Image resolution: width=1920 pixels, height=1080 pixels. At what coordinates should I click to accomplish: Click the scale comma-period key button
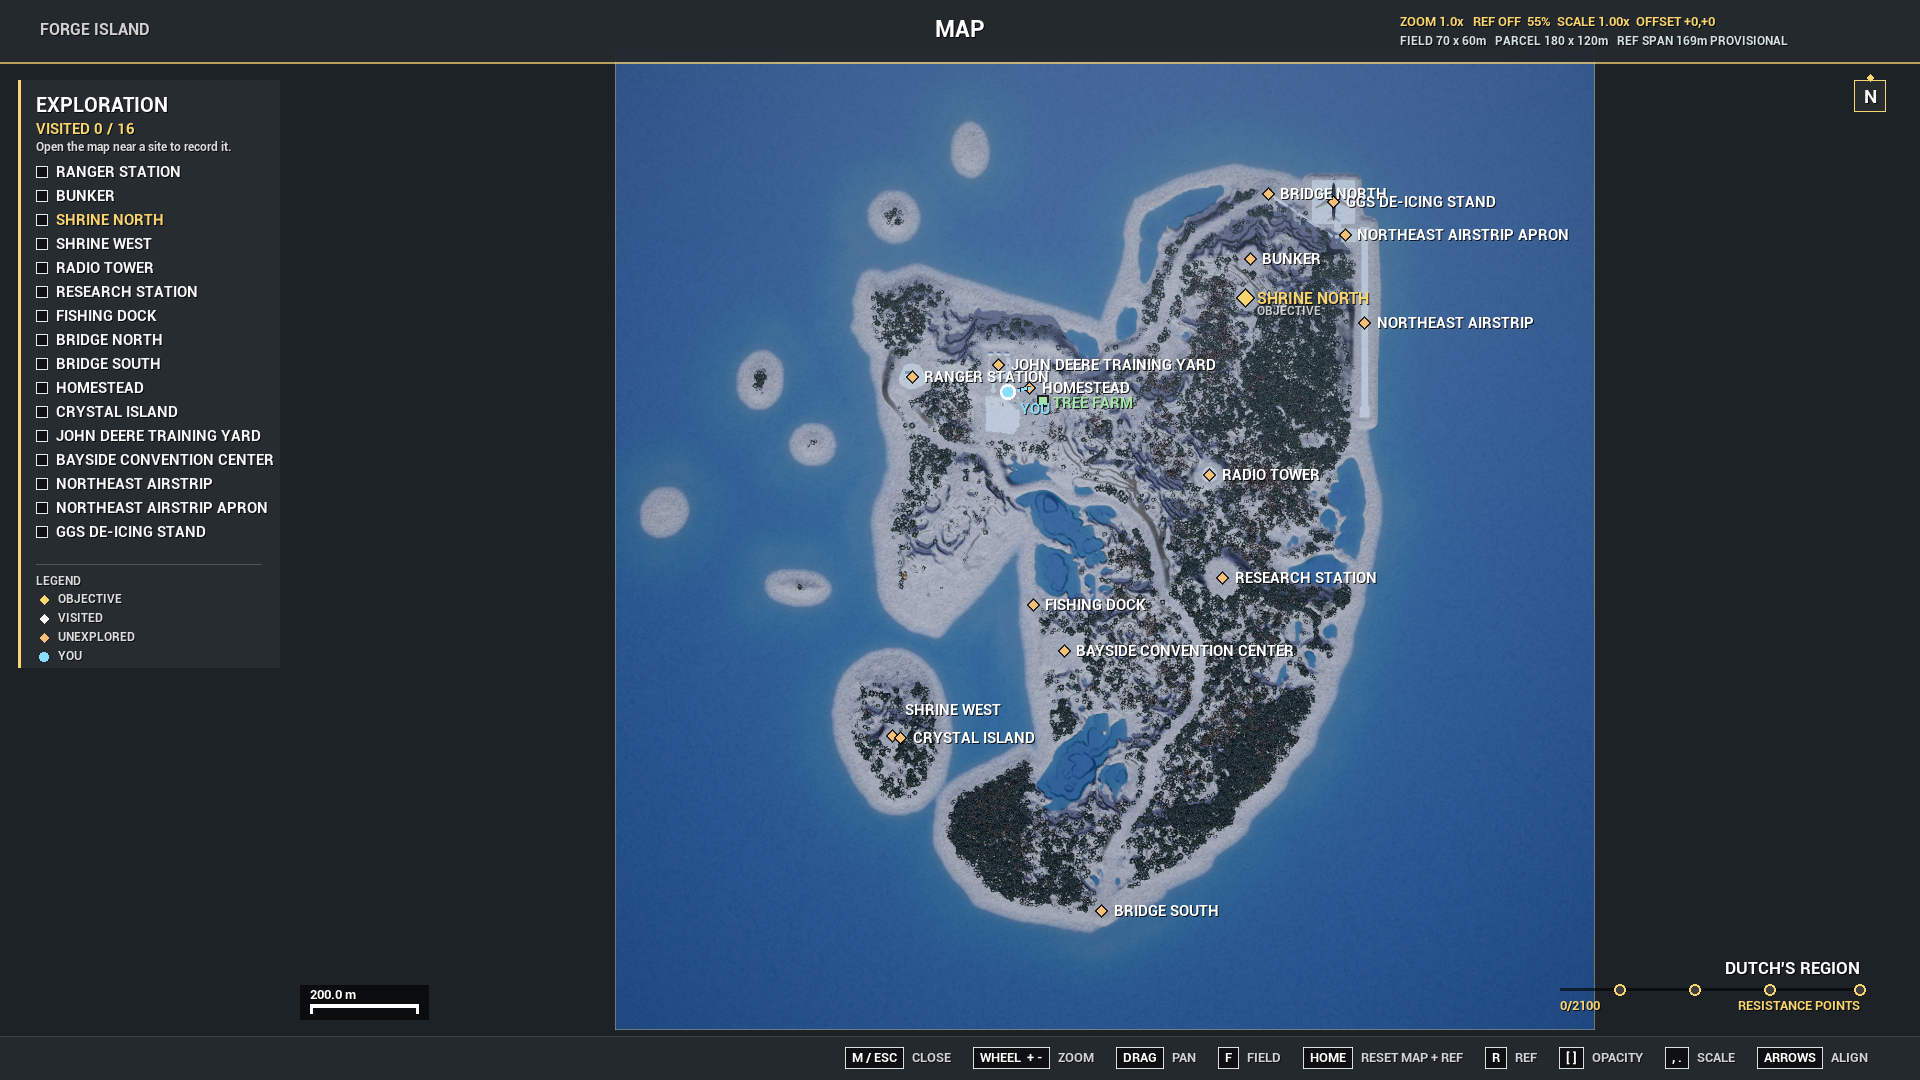click(x=1677, y=1058)
